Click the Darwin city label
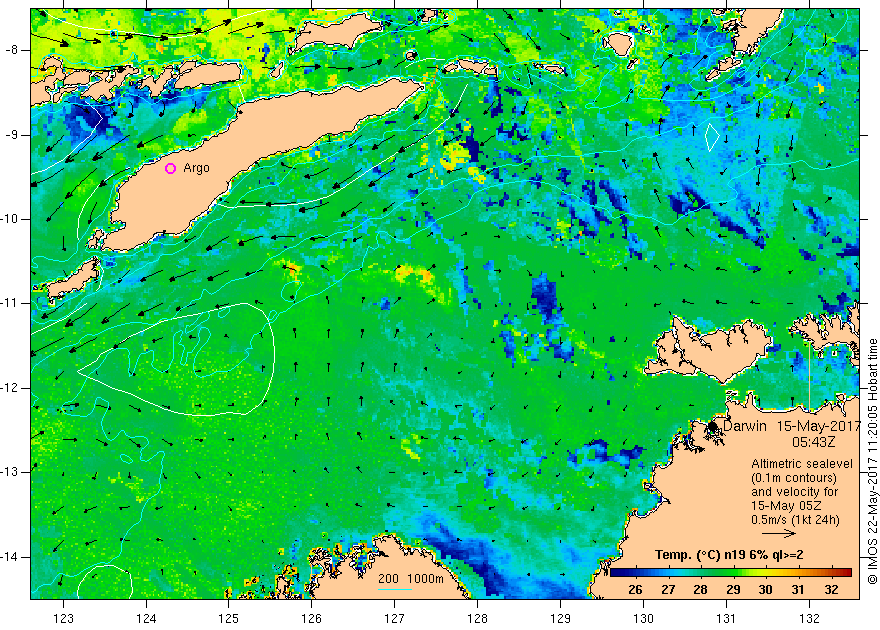The image size is (880, 630). pos(745,426)
